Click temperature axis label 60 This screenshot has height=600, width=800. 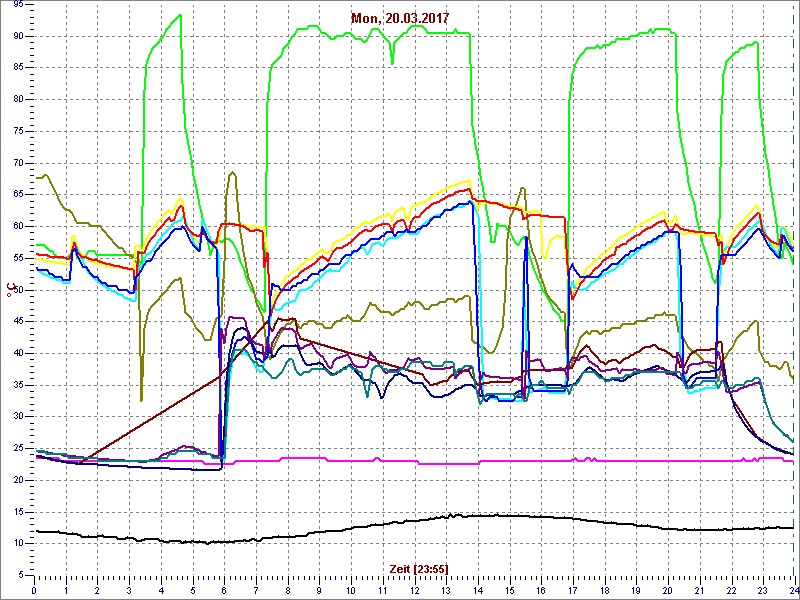(x=18, y=227)
